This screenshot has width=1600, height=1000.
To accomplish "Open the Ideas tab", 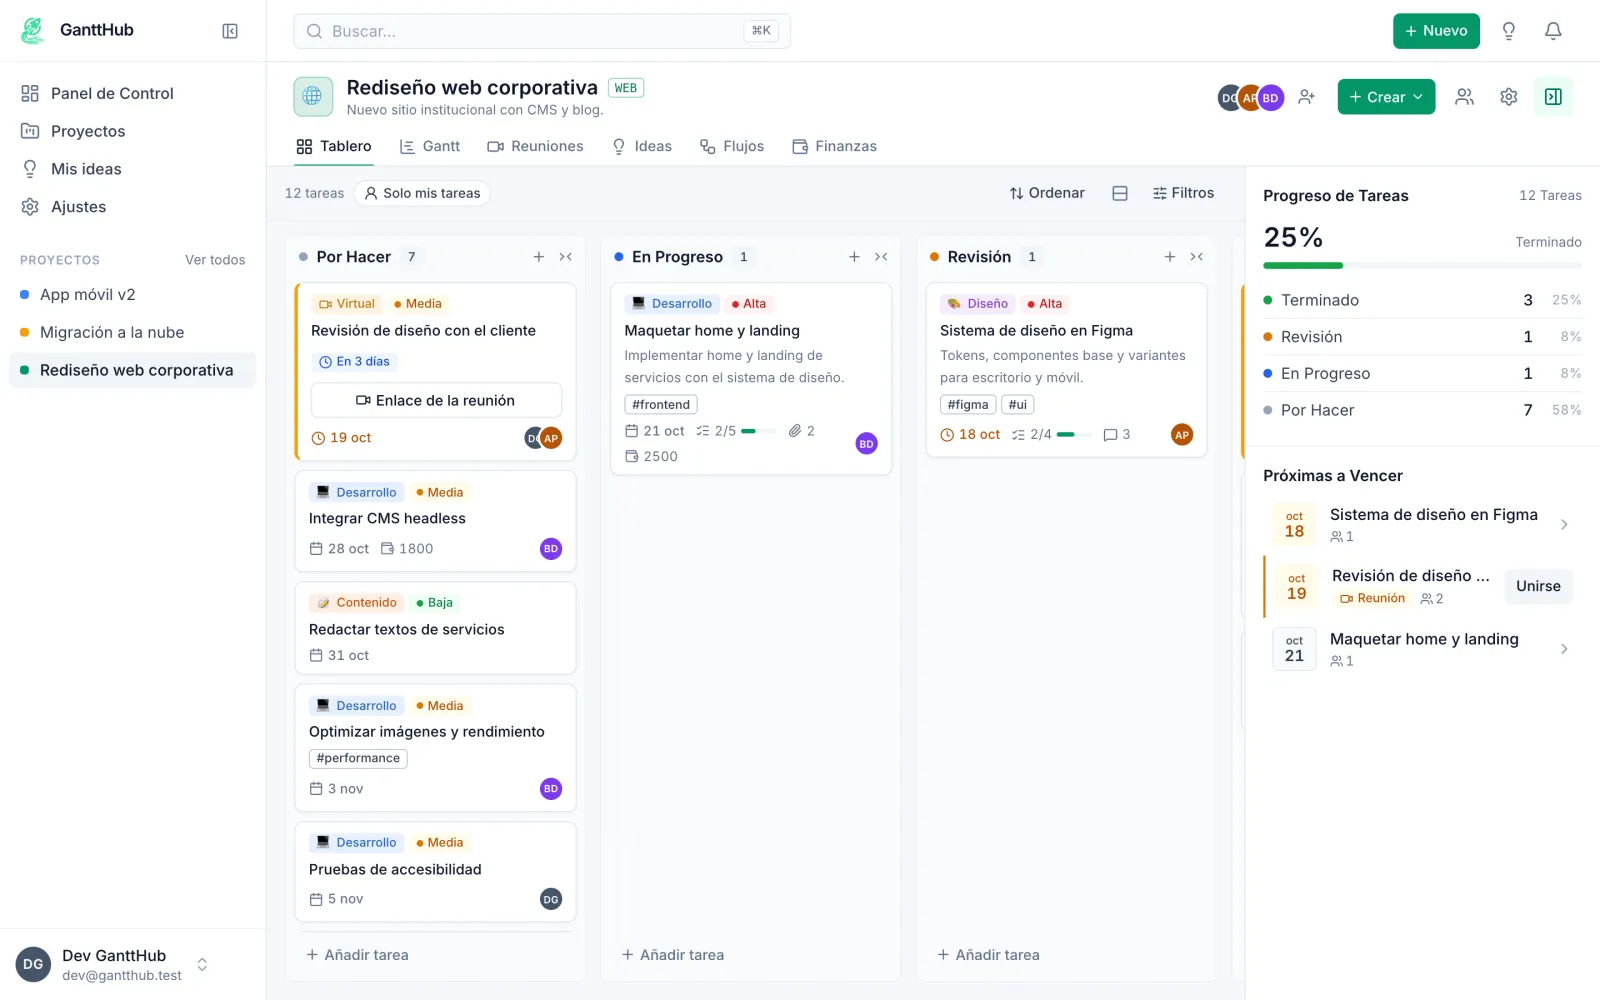I will [642, 146].
